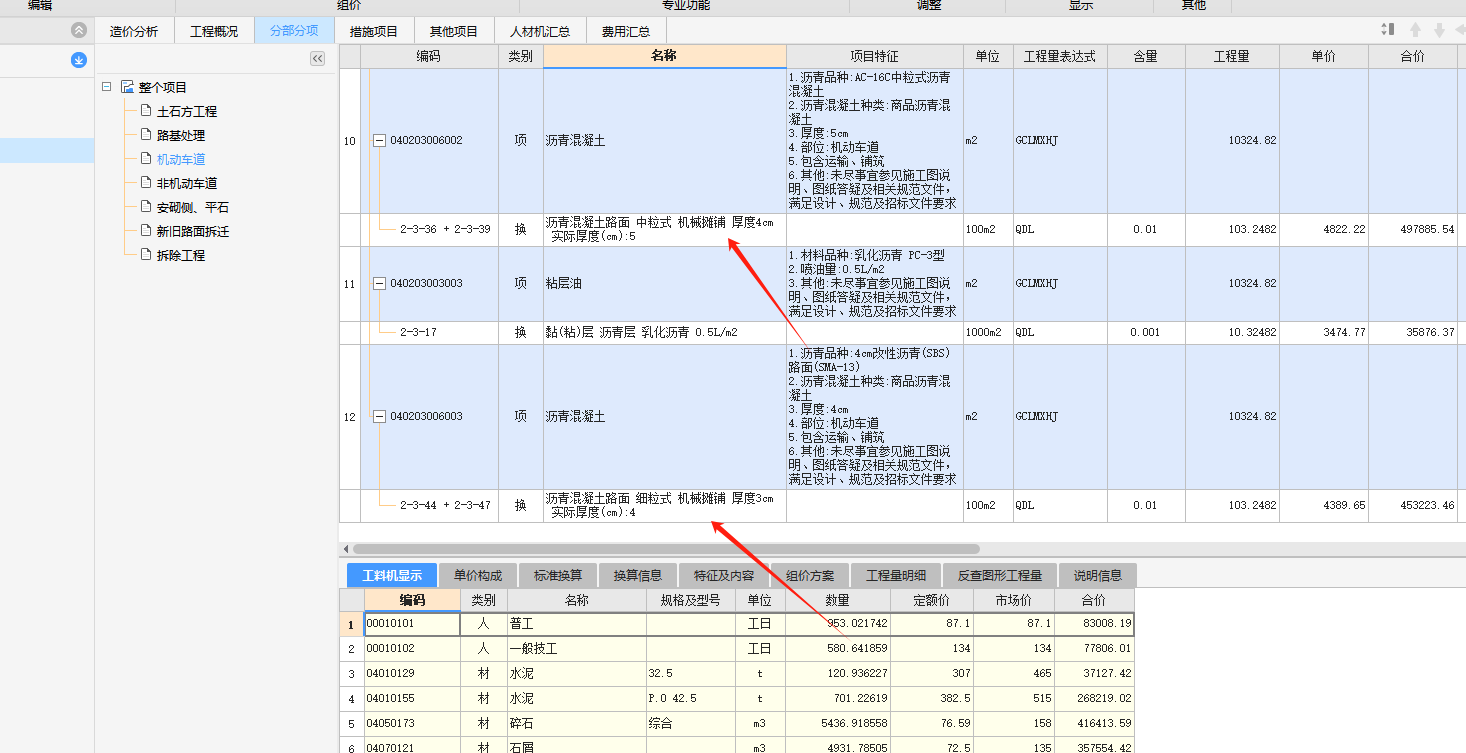Viewport: 1466px width, 753px height.
Task: Select 新旧路面拆迁 in the project tree
Action: (x=193, y=231)
